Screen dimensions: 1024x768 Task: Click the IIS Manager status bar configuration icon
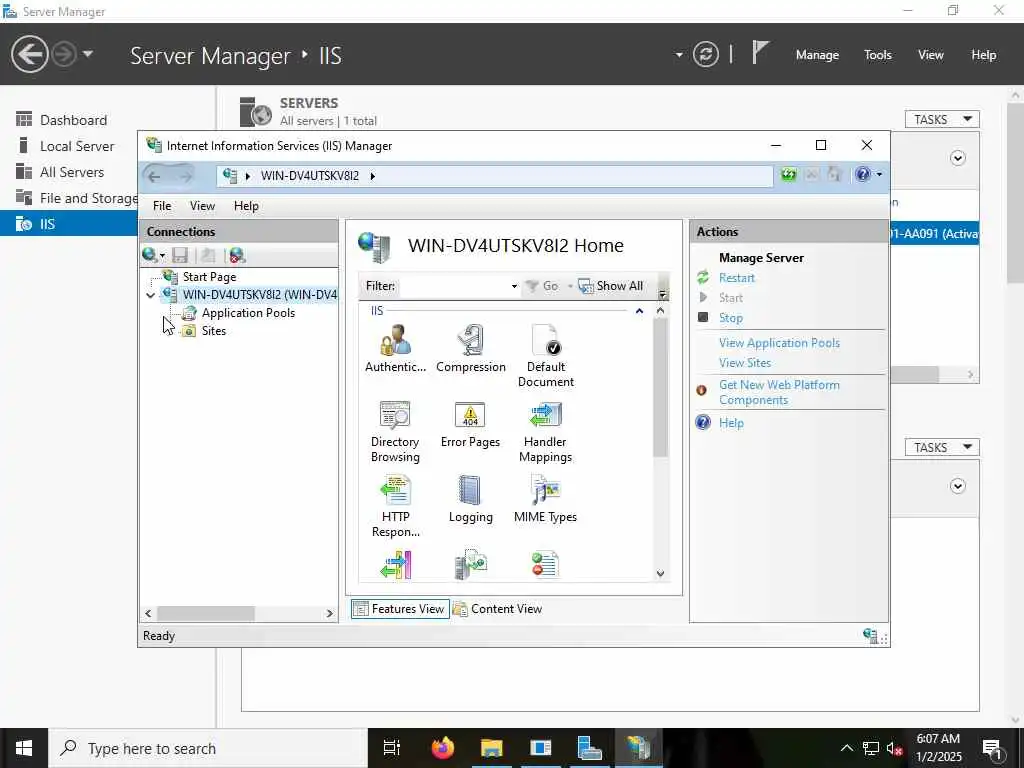coord(871,635)
